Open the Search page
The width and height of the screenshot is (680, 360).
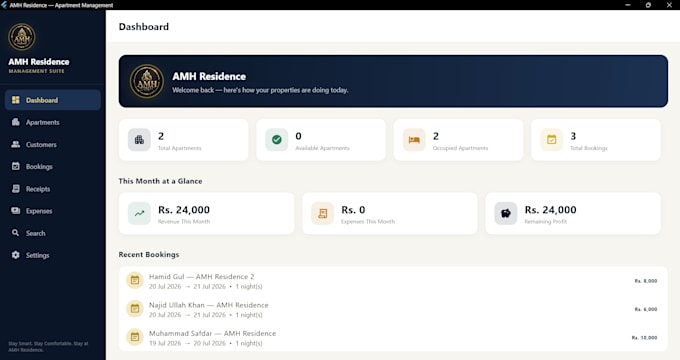53,233
